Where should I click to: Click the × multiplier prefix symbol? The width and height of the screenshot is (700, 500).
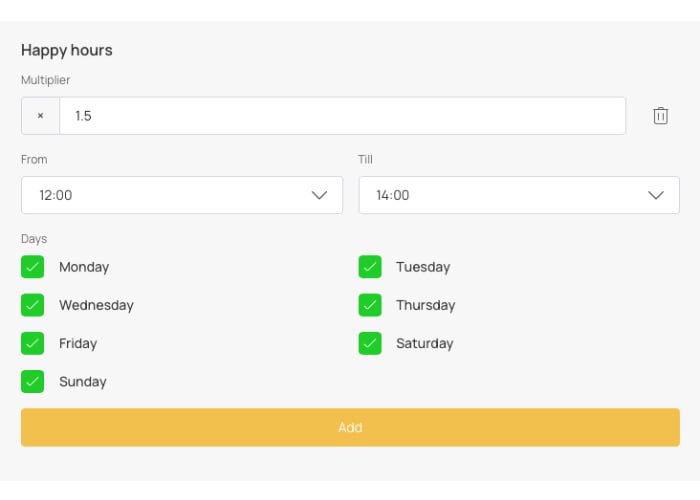click(x=41, y=116)
